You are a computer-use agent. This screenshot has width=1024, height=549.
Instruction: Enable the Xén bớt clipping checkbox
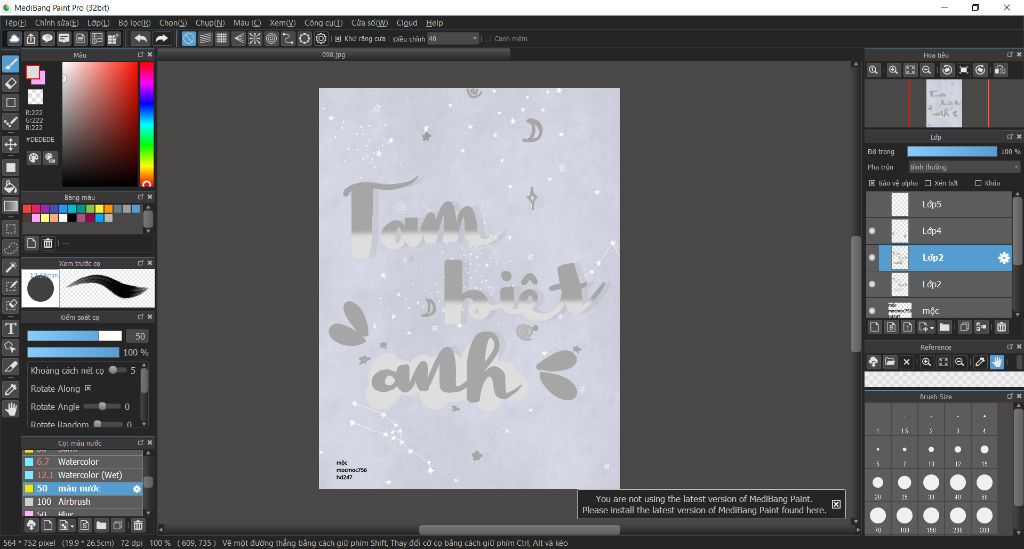[928, 183]
